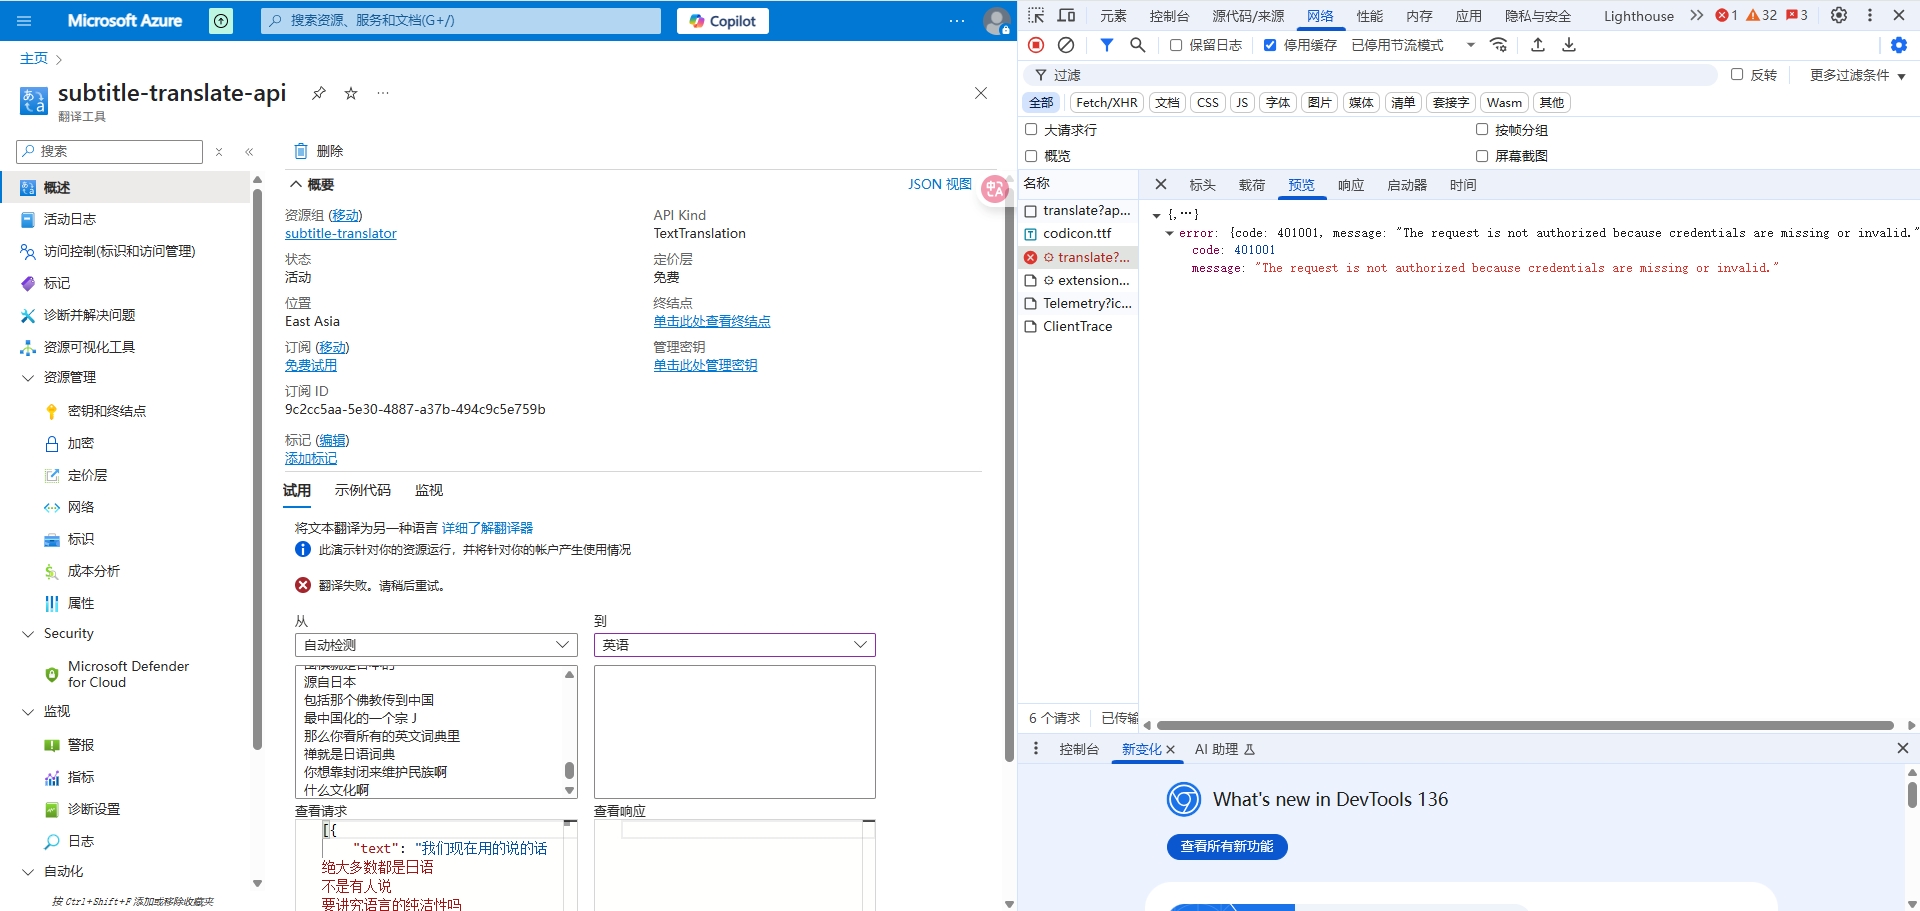
Task: Select the Fetch/XHR filter chip
Action: [1107, 102]
